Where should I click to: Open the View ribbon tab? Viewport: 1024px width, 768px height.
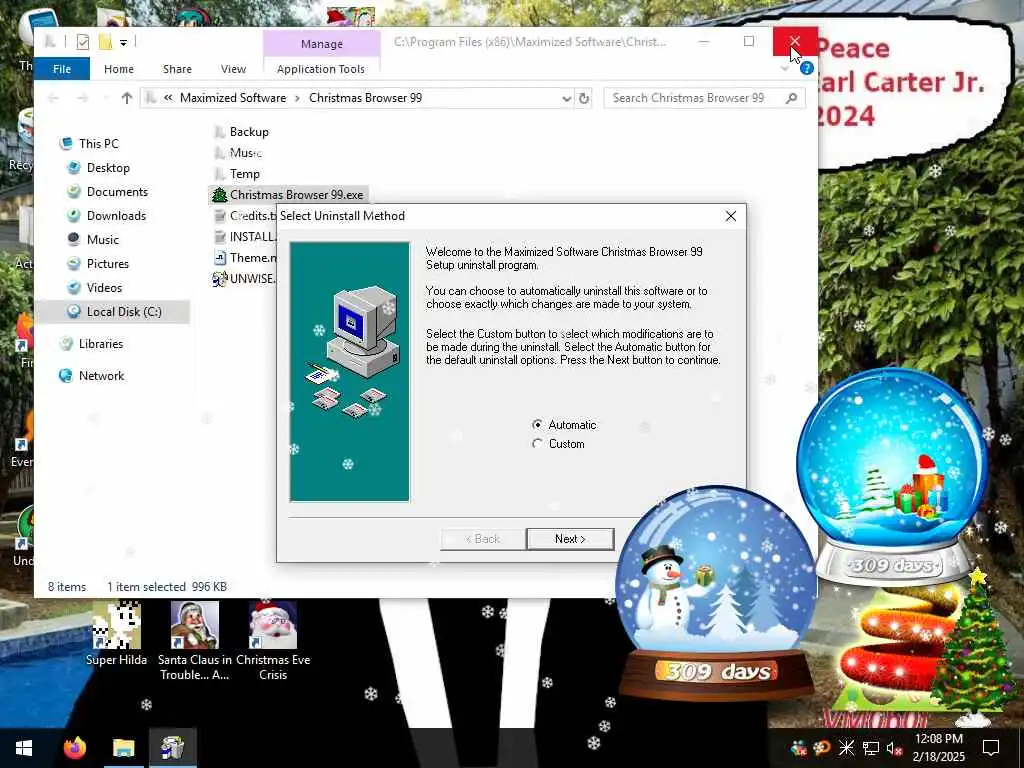point(233,69)
